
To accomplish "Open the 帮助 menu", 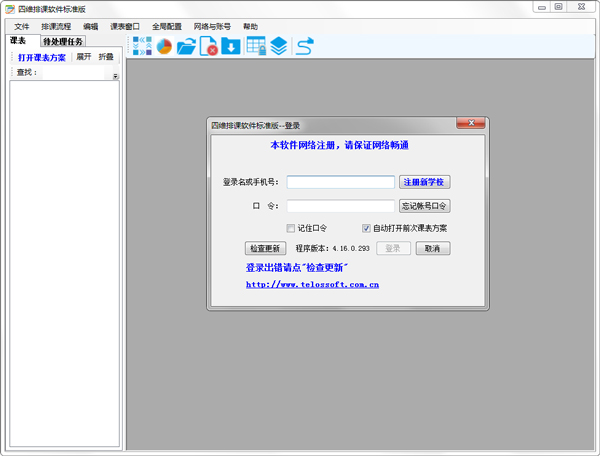I will pos(250,26).
